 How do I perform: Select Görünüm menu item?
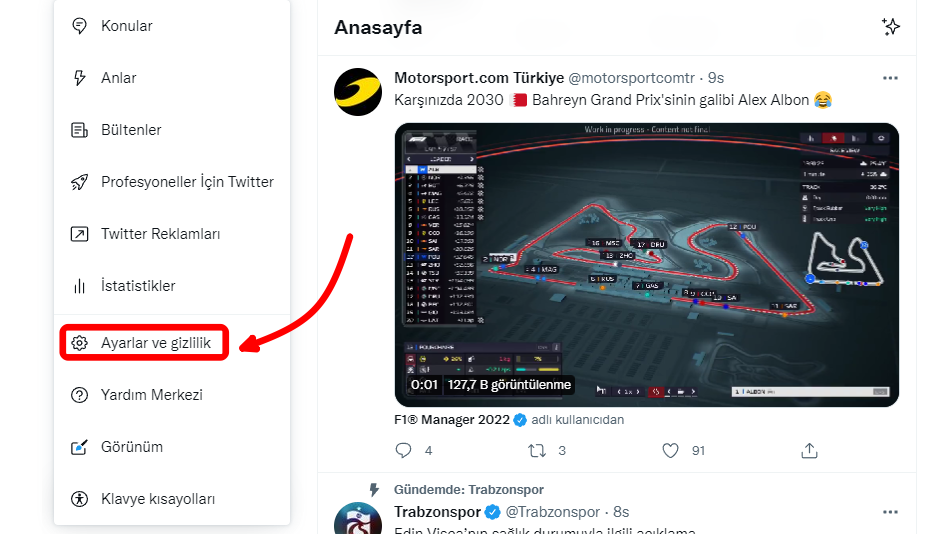132,447
